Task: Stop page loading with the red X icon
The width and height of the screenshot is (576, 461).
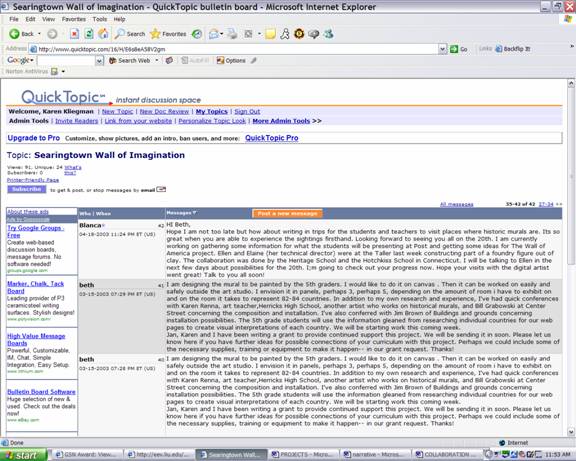Action: (x=74, y=34)
